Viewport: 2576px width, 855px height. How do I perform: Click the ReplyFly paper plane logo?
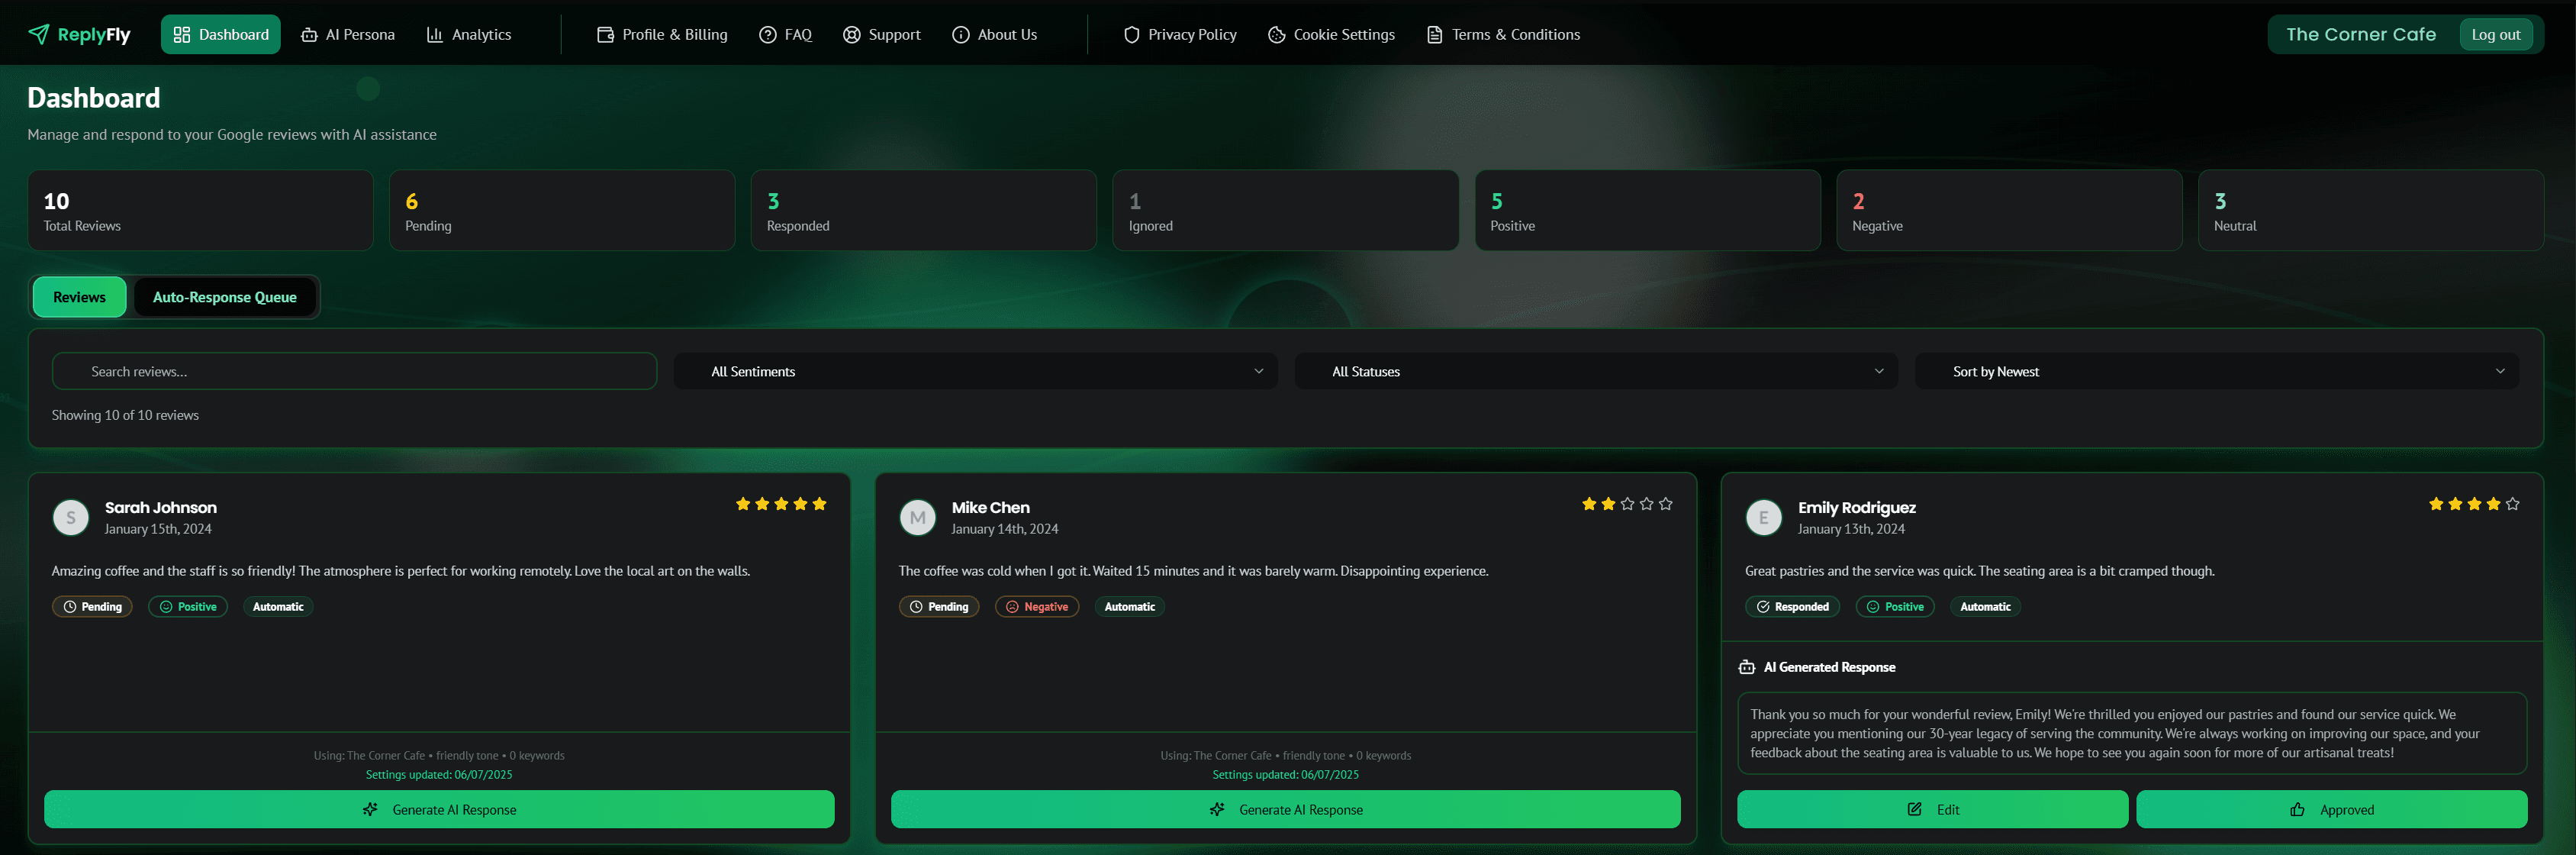pyautogui.click(x=38, y=35)
